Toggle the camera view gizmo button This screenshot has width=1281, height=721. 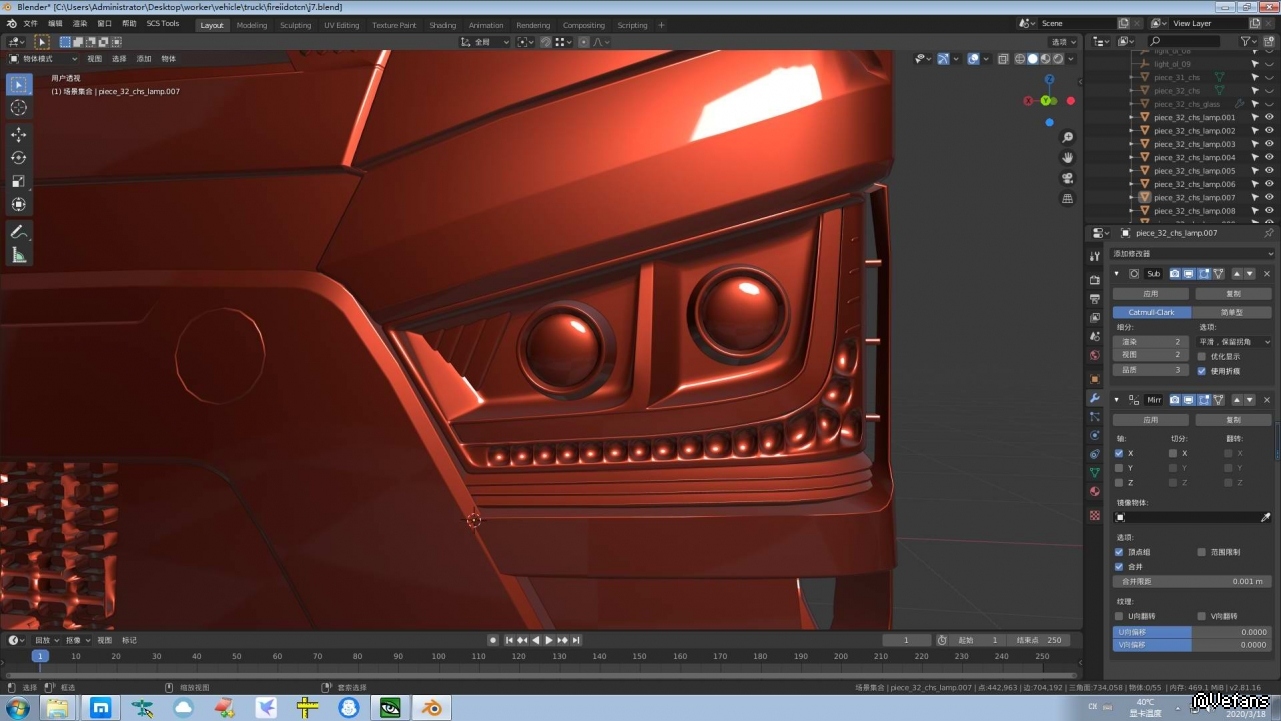1068,178
